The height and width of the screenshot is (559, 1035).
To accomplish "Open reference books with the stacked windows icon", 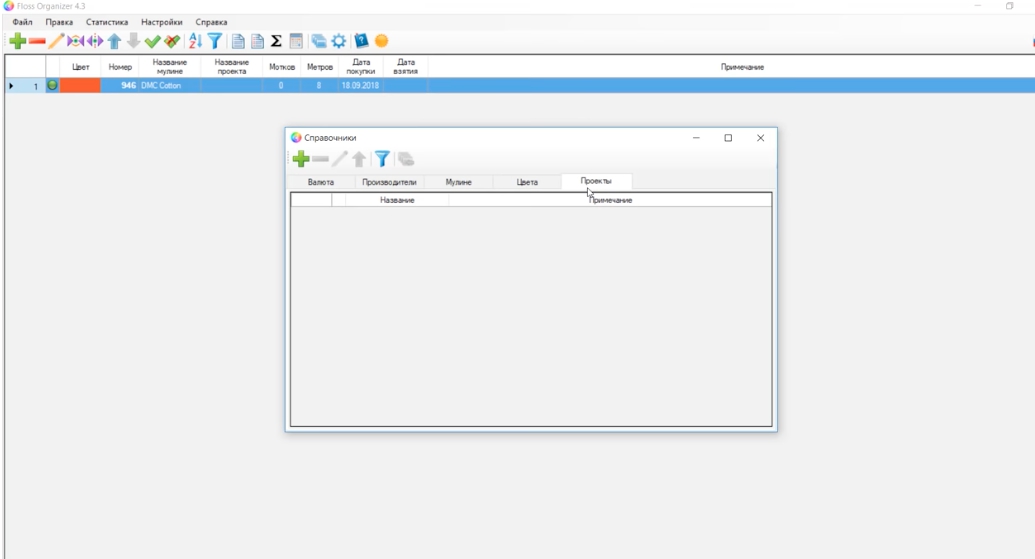I will [319, 41].
